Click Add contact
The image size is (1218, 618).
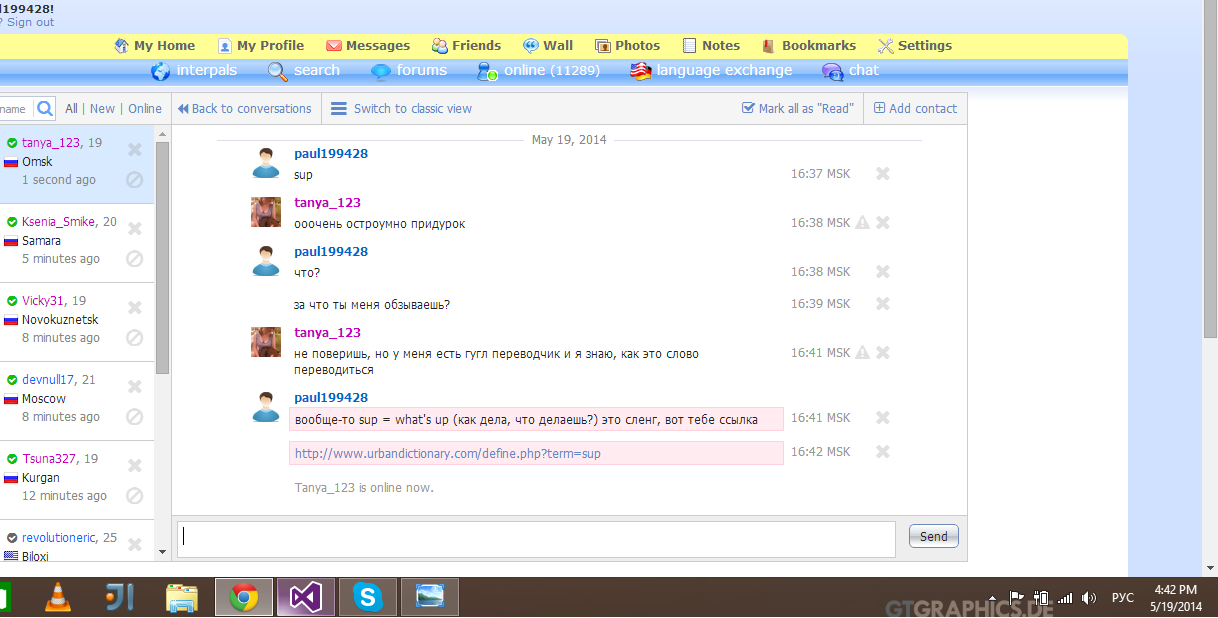click(x=915, y=109)
